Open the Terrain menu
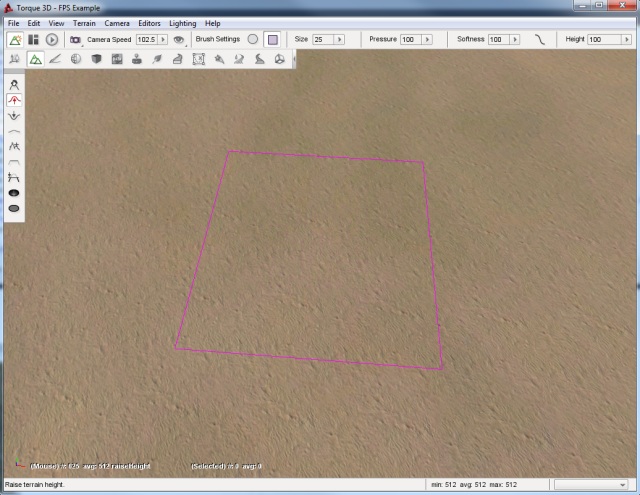The width and height of the screenshot is (640, 495). [x=84, y=22]
